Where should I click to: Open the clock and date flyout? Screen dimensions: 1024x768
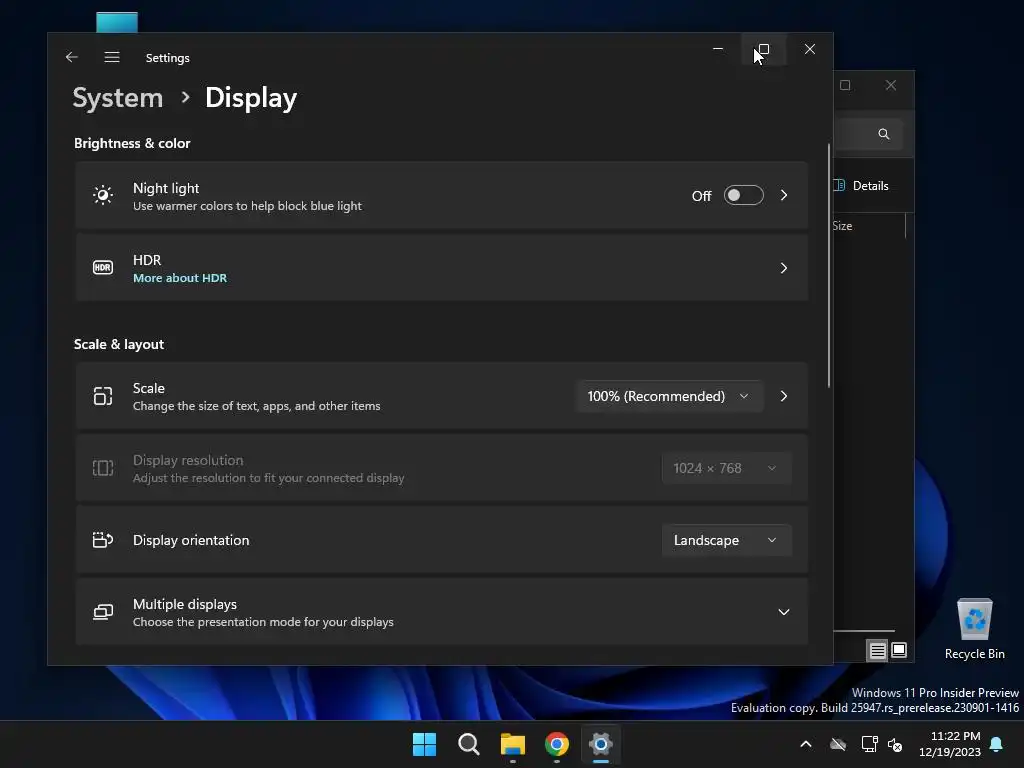[950, 744]
